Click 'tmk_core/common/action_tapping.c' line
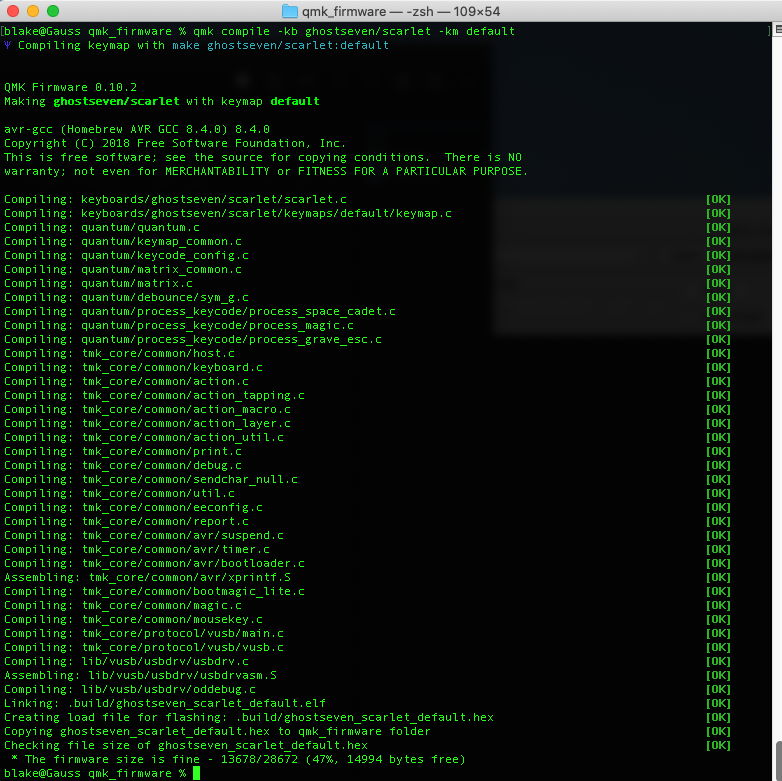The width and height of the screenshot is (782, 781). (154, 394)
